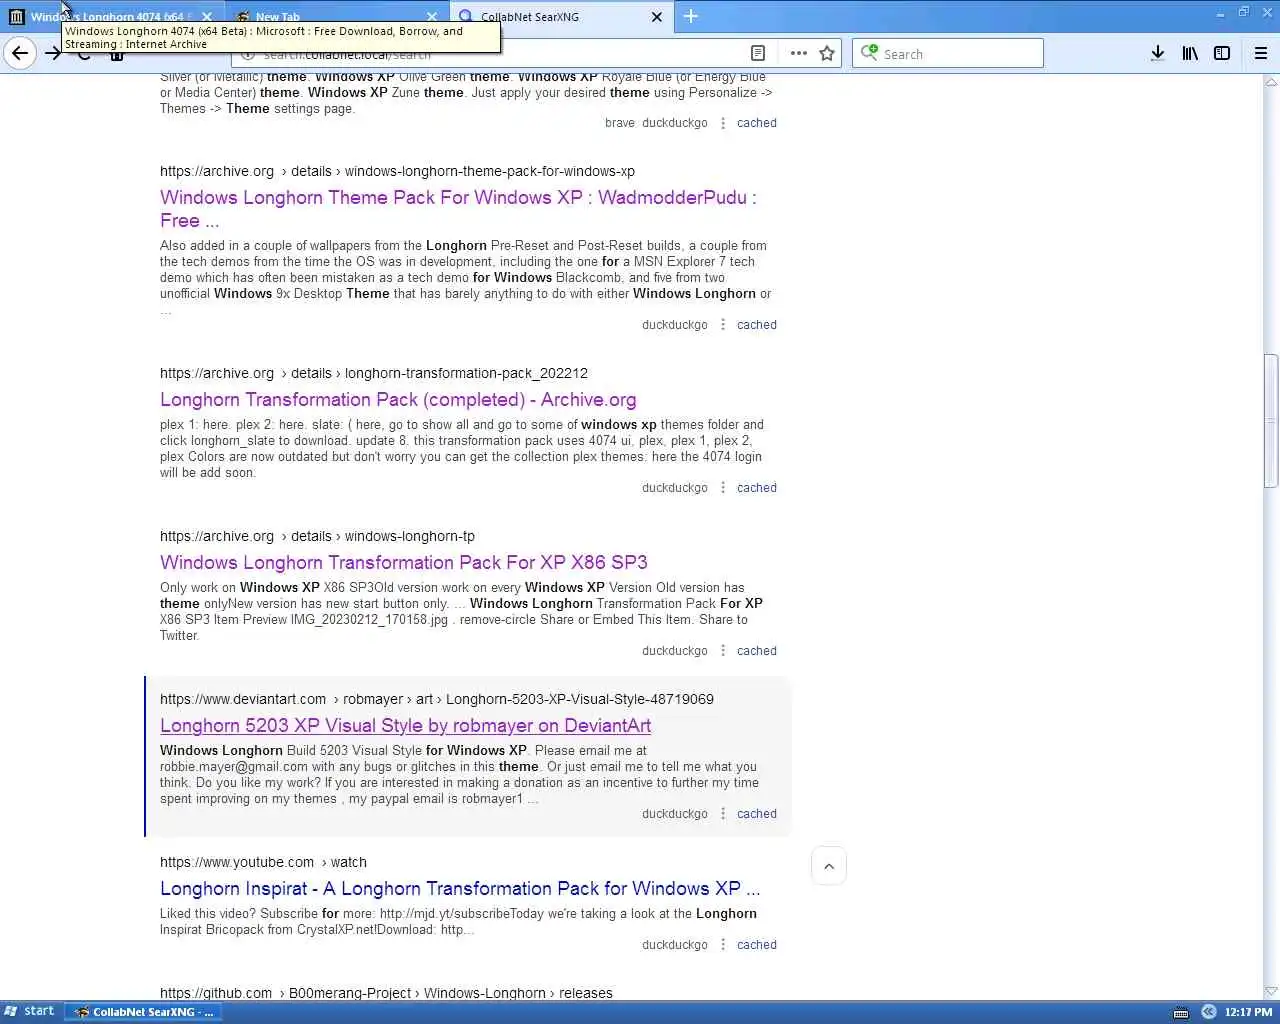Open the Firefox hamburger menu
The height and width of the screenshot is (1024, 1280).
point(1261,53)
